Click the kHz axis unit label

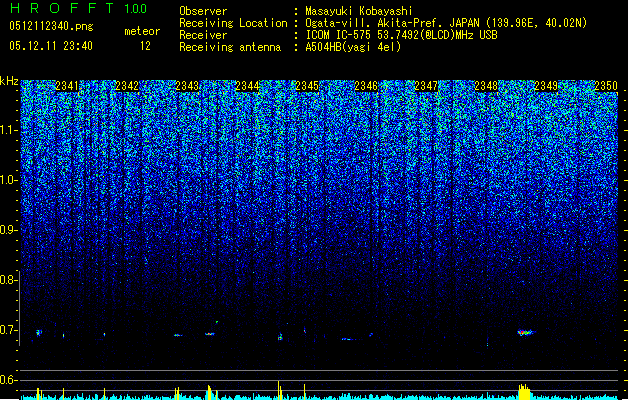point(9,81)
